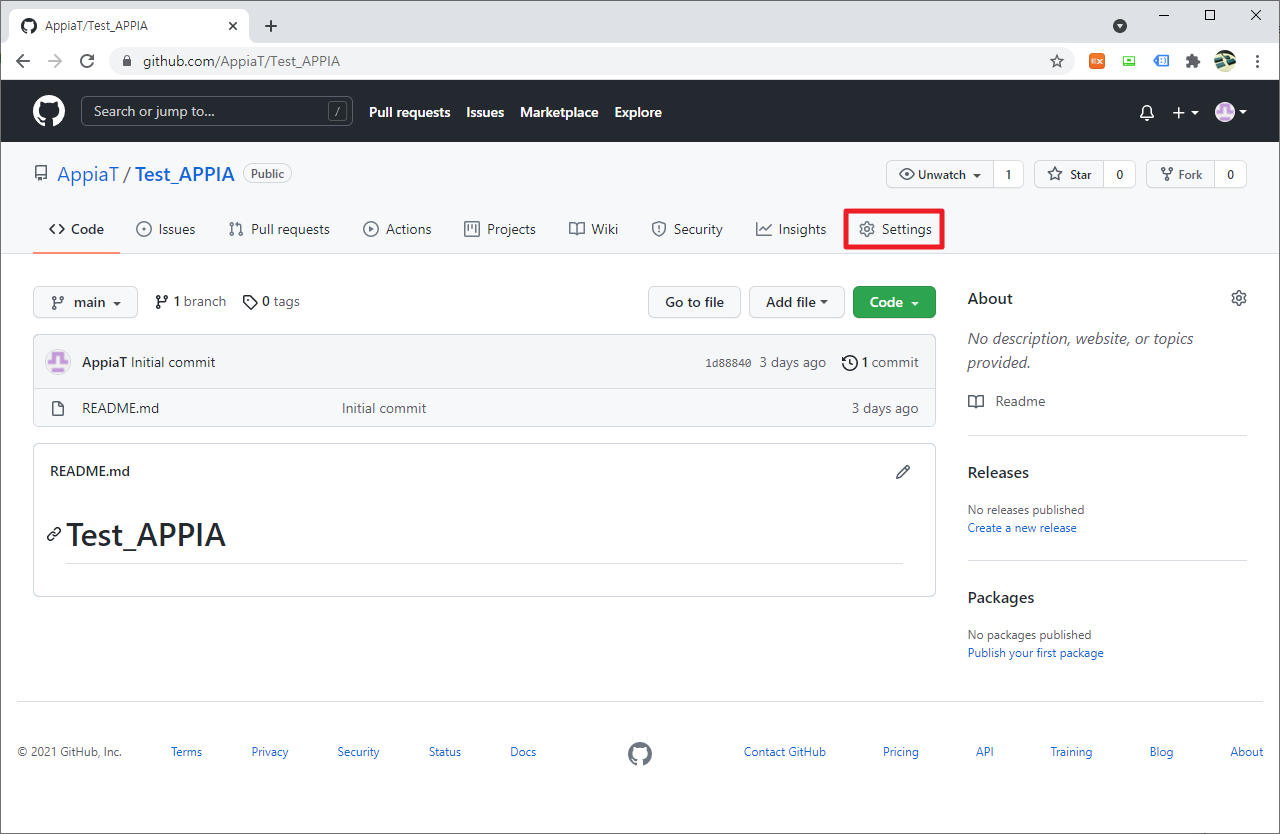Click the orange extension icon in toolbar
Screen dimensions: 1280x834
pos(1097,61)
